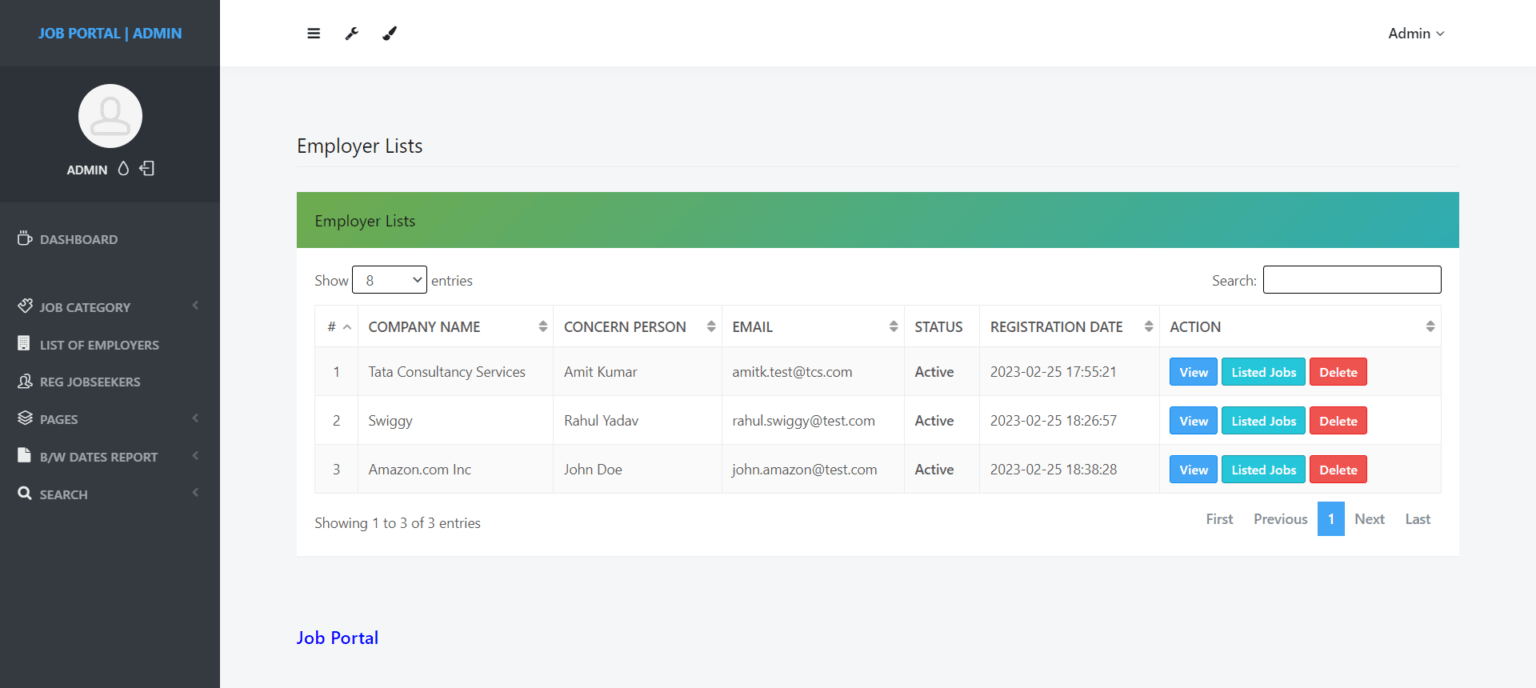Open the Show entries dropdown
The image size is (1536, 688).
coord(389,279)
